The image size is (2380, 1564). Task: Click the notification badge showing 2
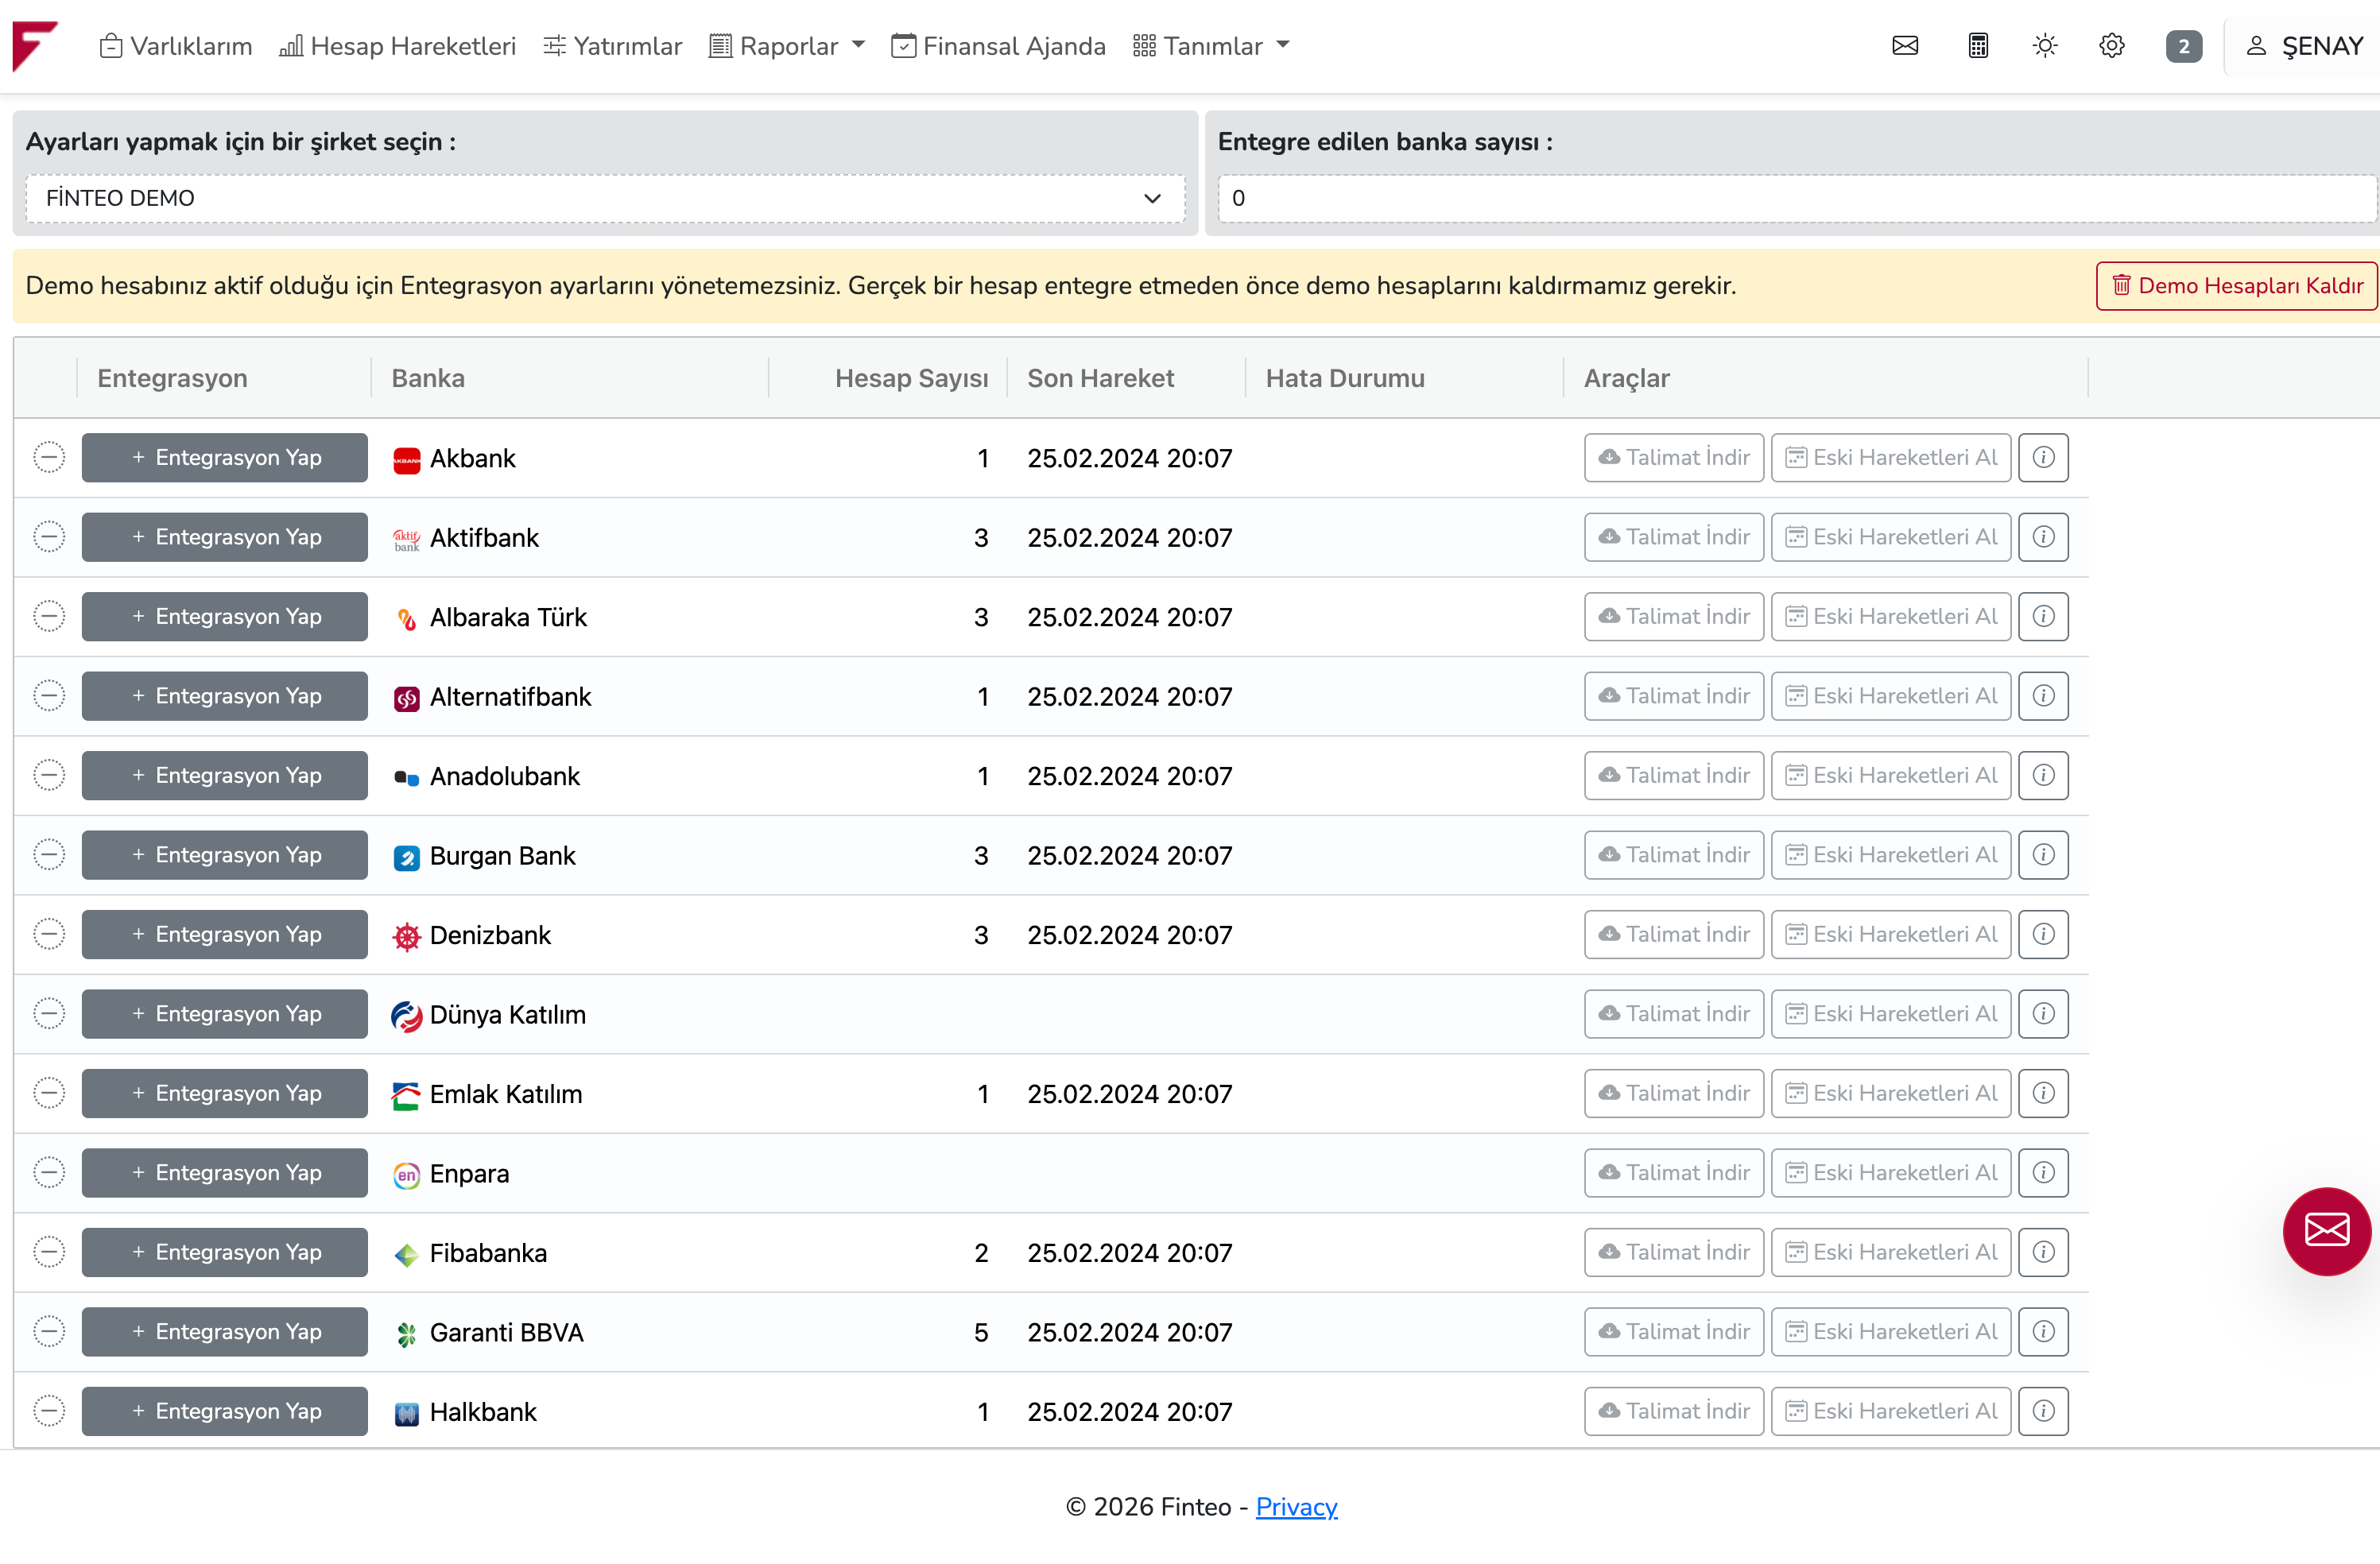click(2183, 46)
